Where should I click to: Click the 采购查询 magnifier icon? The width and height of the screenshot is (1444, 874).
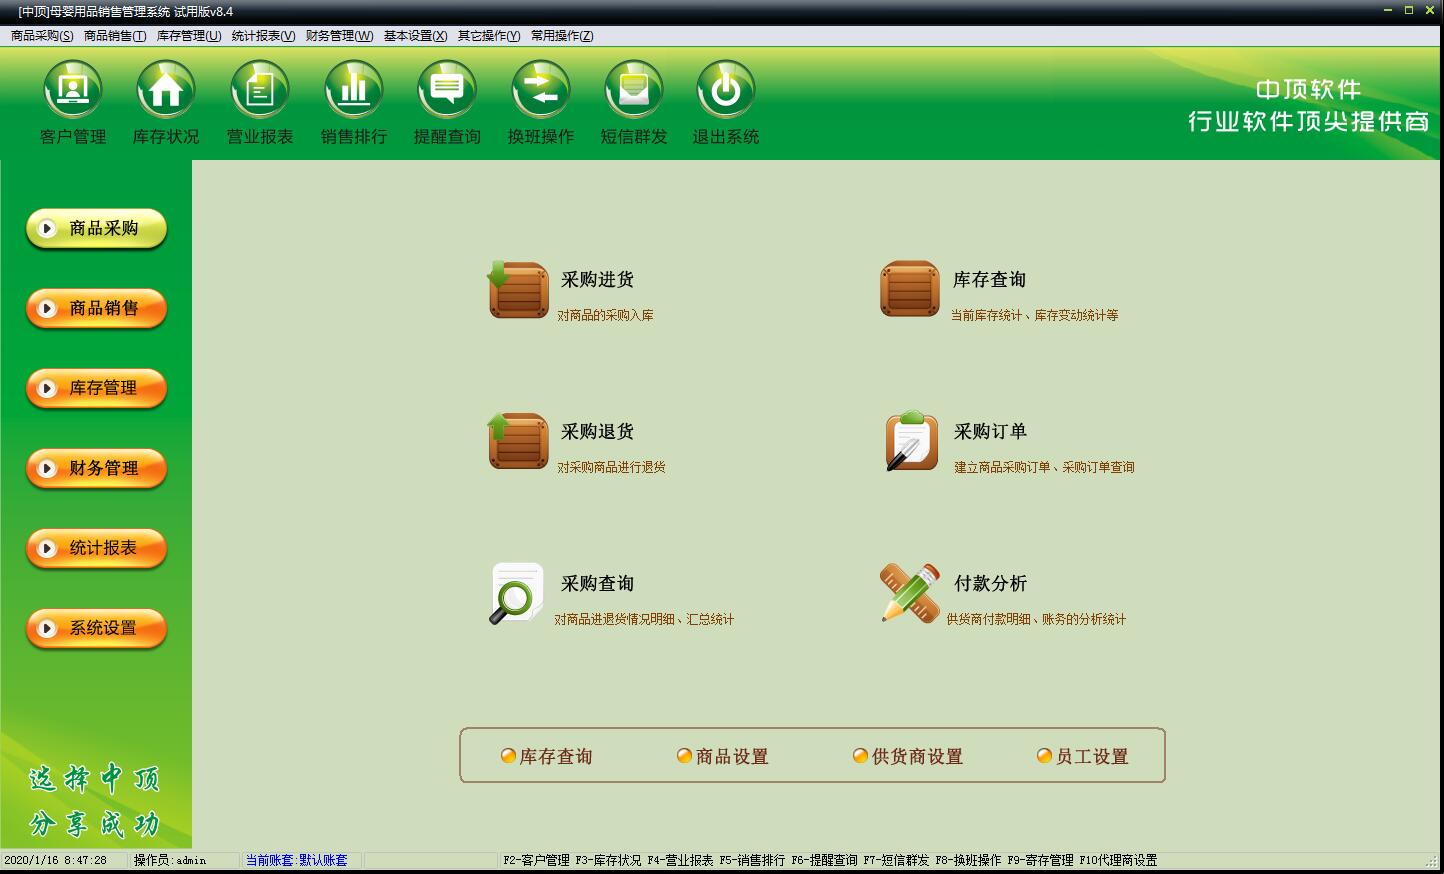click(x=516, y=593)
